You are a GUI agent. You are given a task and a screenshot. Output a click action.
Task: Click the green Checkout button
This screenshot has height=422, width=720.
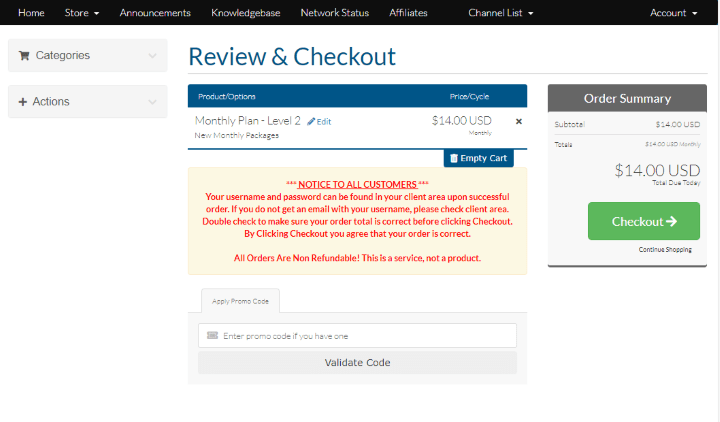click(x=644, y=221)
